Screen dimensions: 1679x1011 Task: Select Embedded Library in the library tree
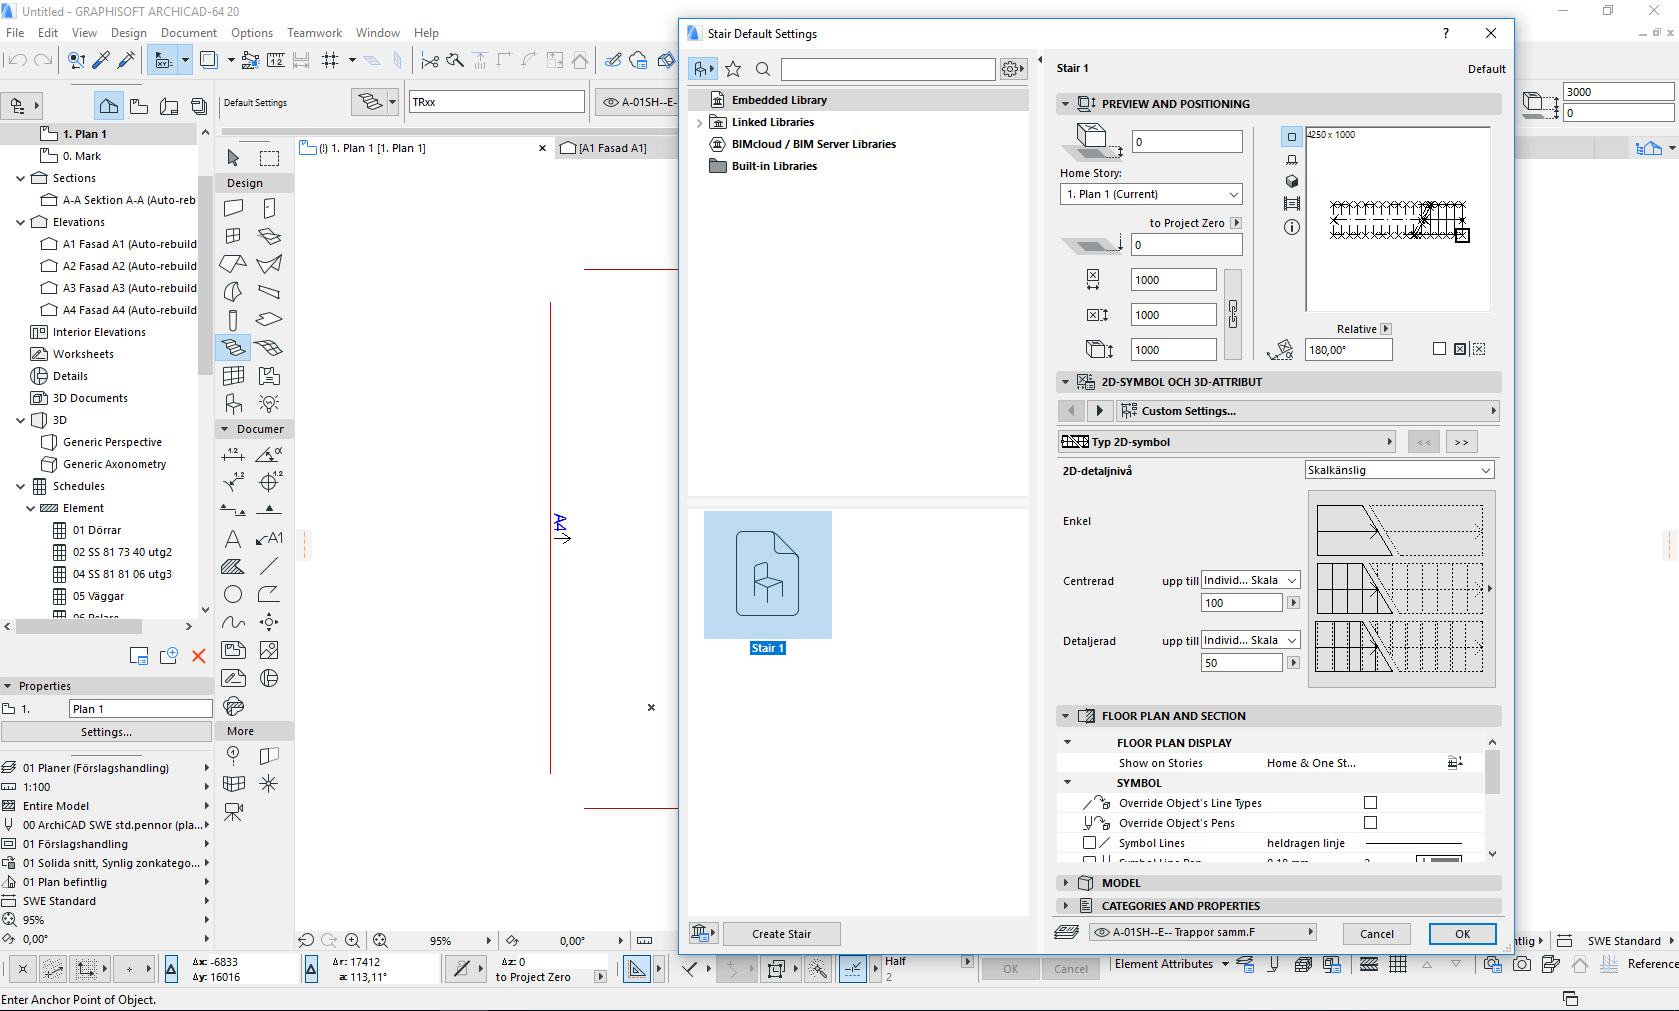(x=779, y=100)
